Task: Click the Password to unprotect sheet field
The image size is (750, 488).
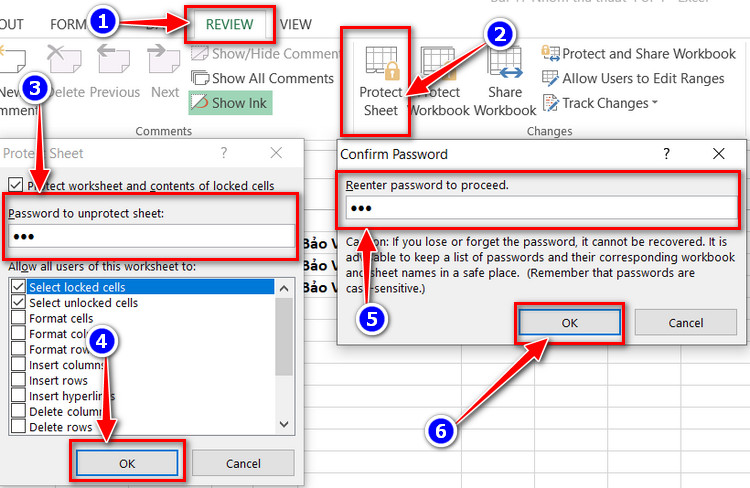Action: (x=152, y=236)
